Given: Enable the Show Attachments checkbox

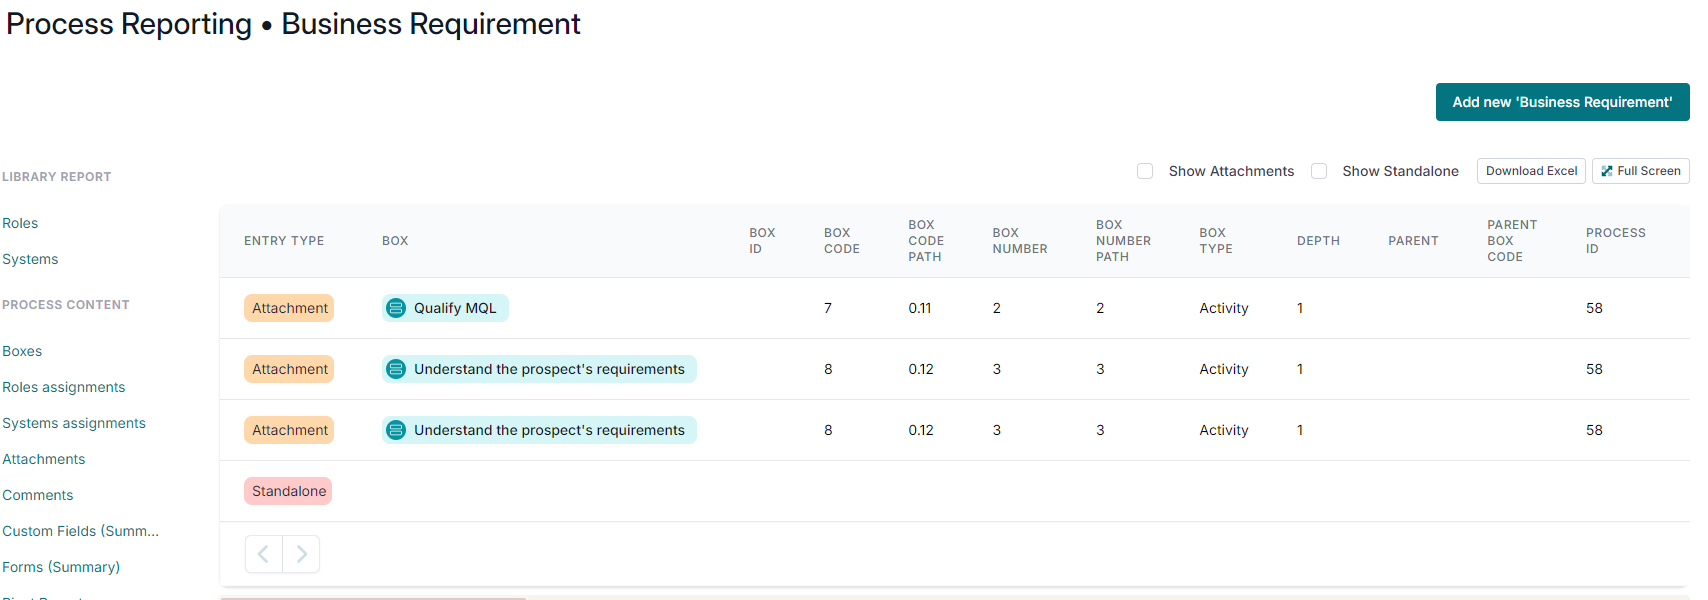Looking at the screenshot, I should (1145, 171).
